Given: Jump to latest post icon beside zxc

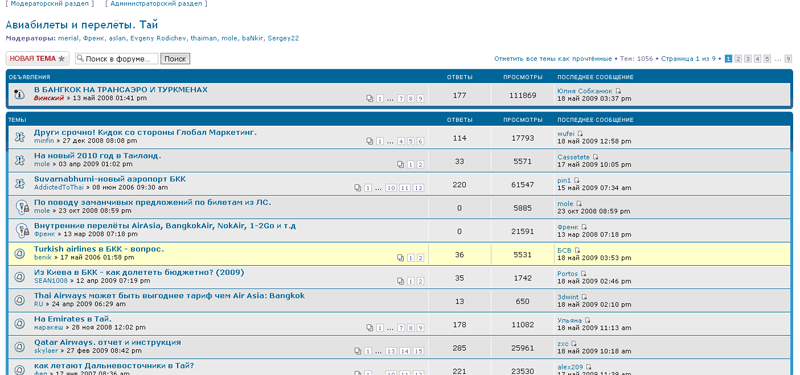Looking at the screenshot, I should (574, 344).
